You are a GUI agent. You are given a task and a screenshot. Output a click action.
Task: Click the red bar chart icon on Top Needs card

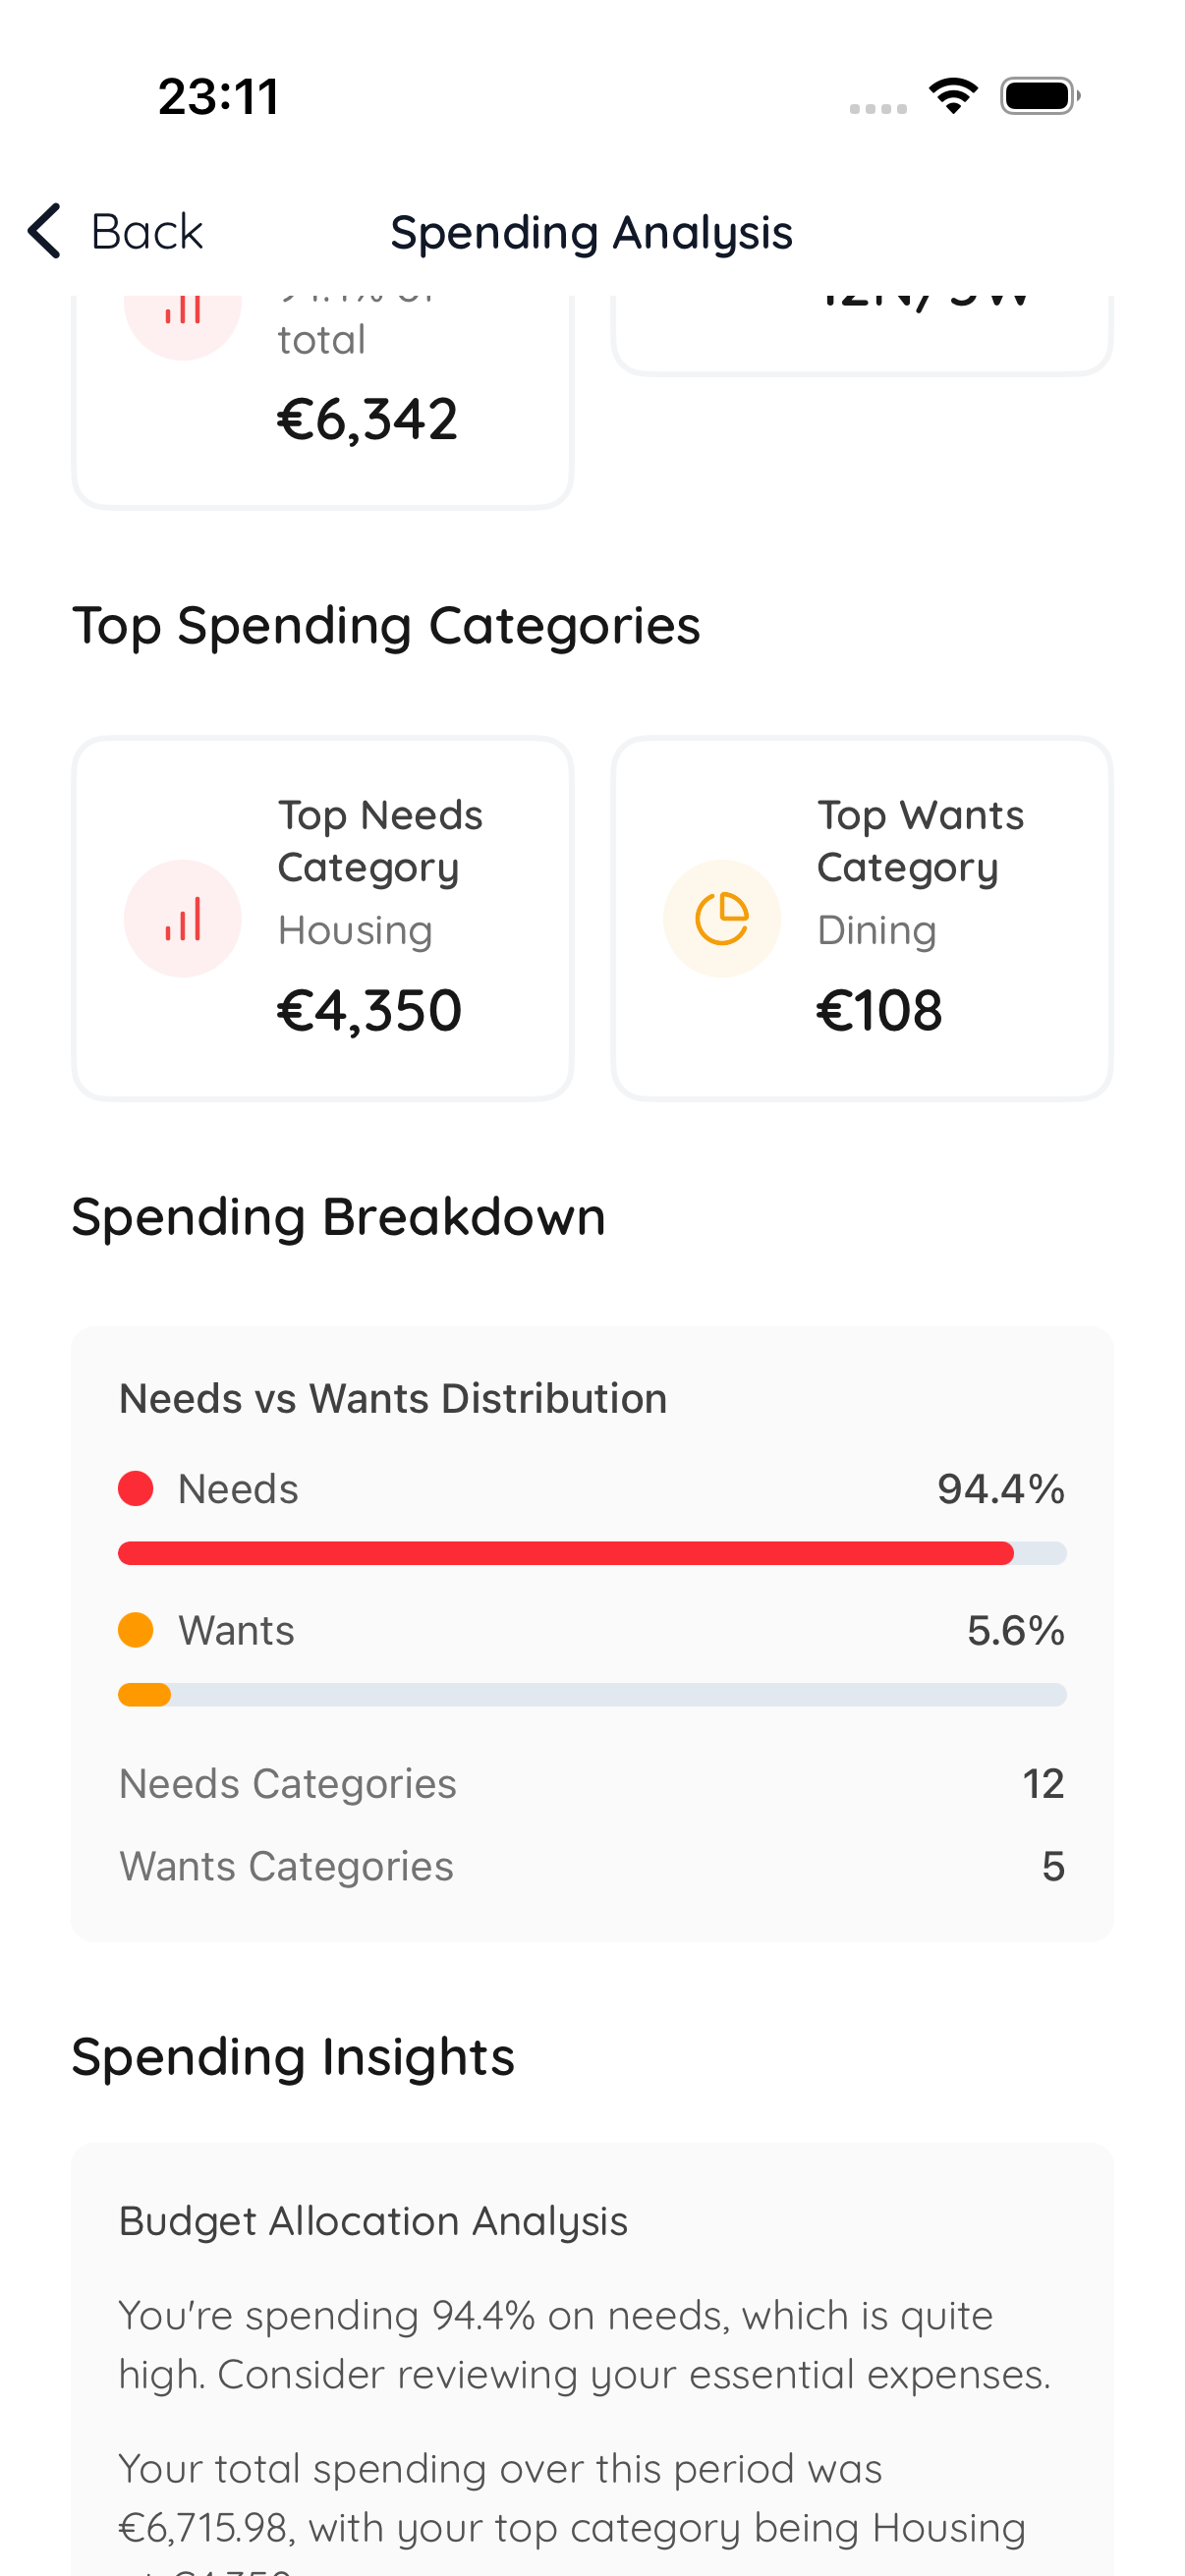tap(182, 918)
